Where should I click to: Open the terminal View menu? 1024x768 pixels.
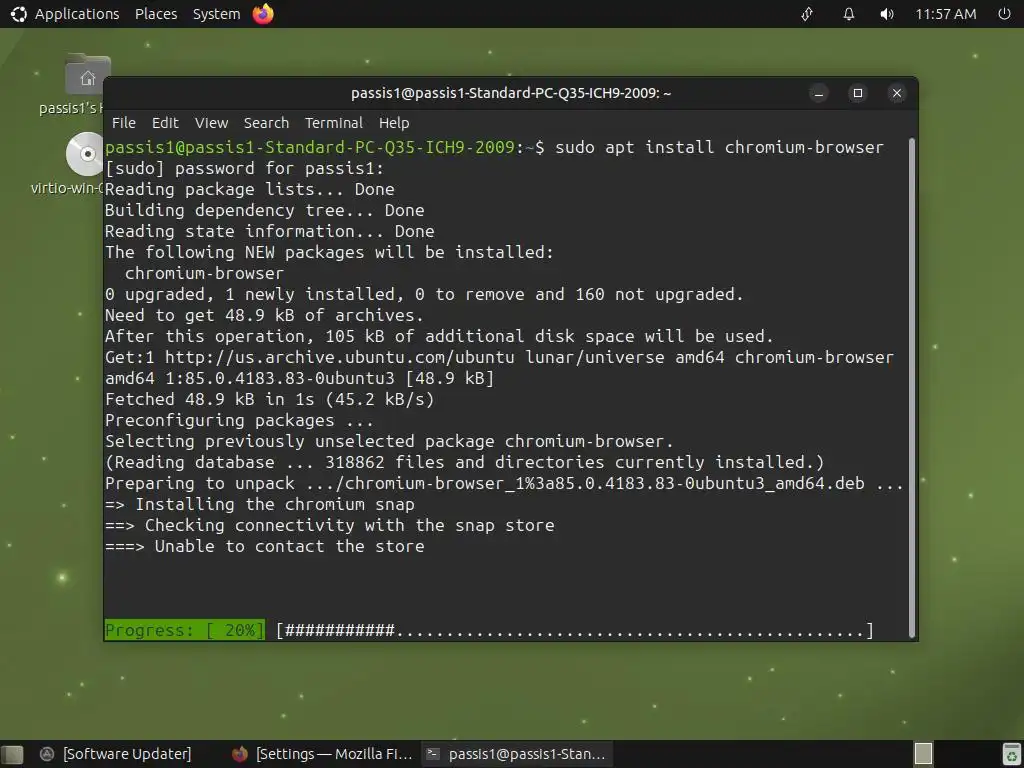coord(211,123)
